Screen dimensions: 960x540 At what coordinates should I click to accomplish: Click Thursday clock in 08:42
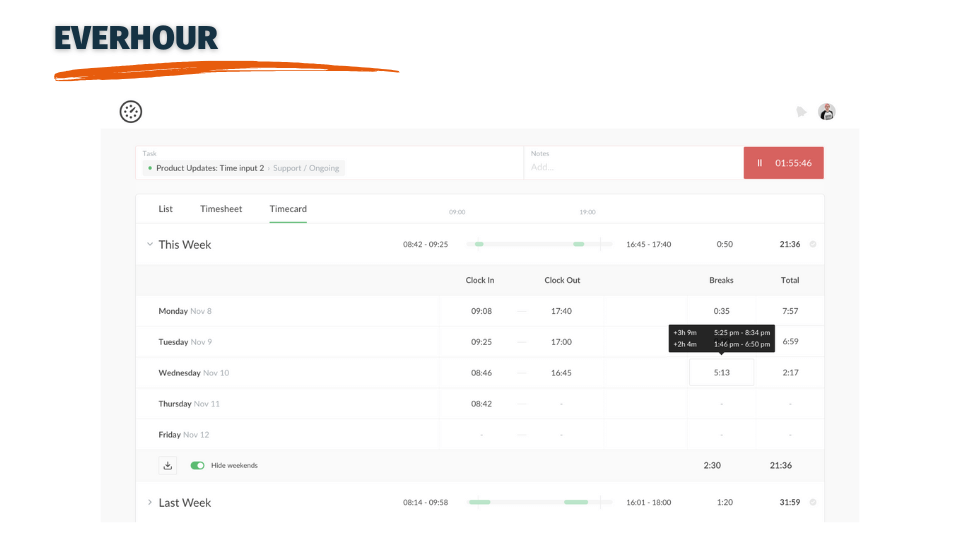[481, 403]
